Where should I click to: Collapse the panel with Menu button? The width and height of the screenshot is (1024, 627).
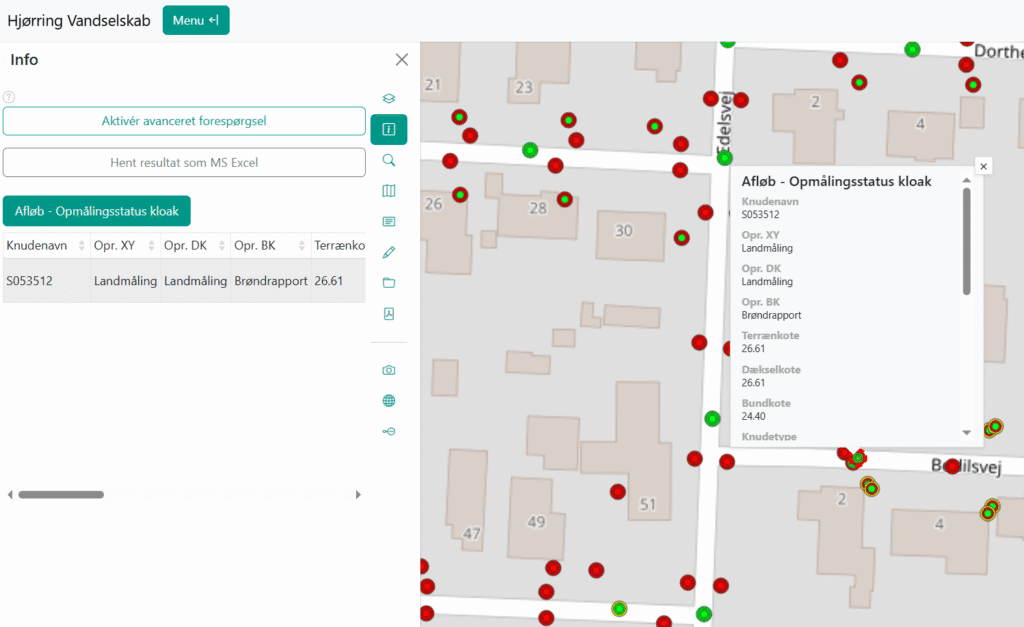point(196,20)
